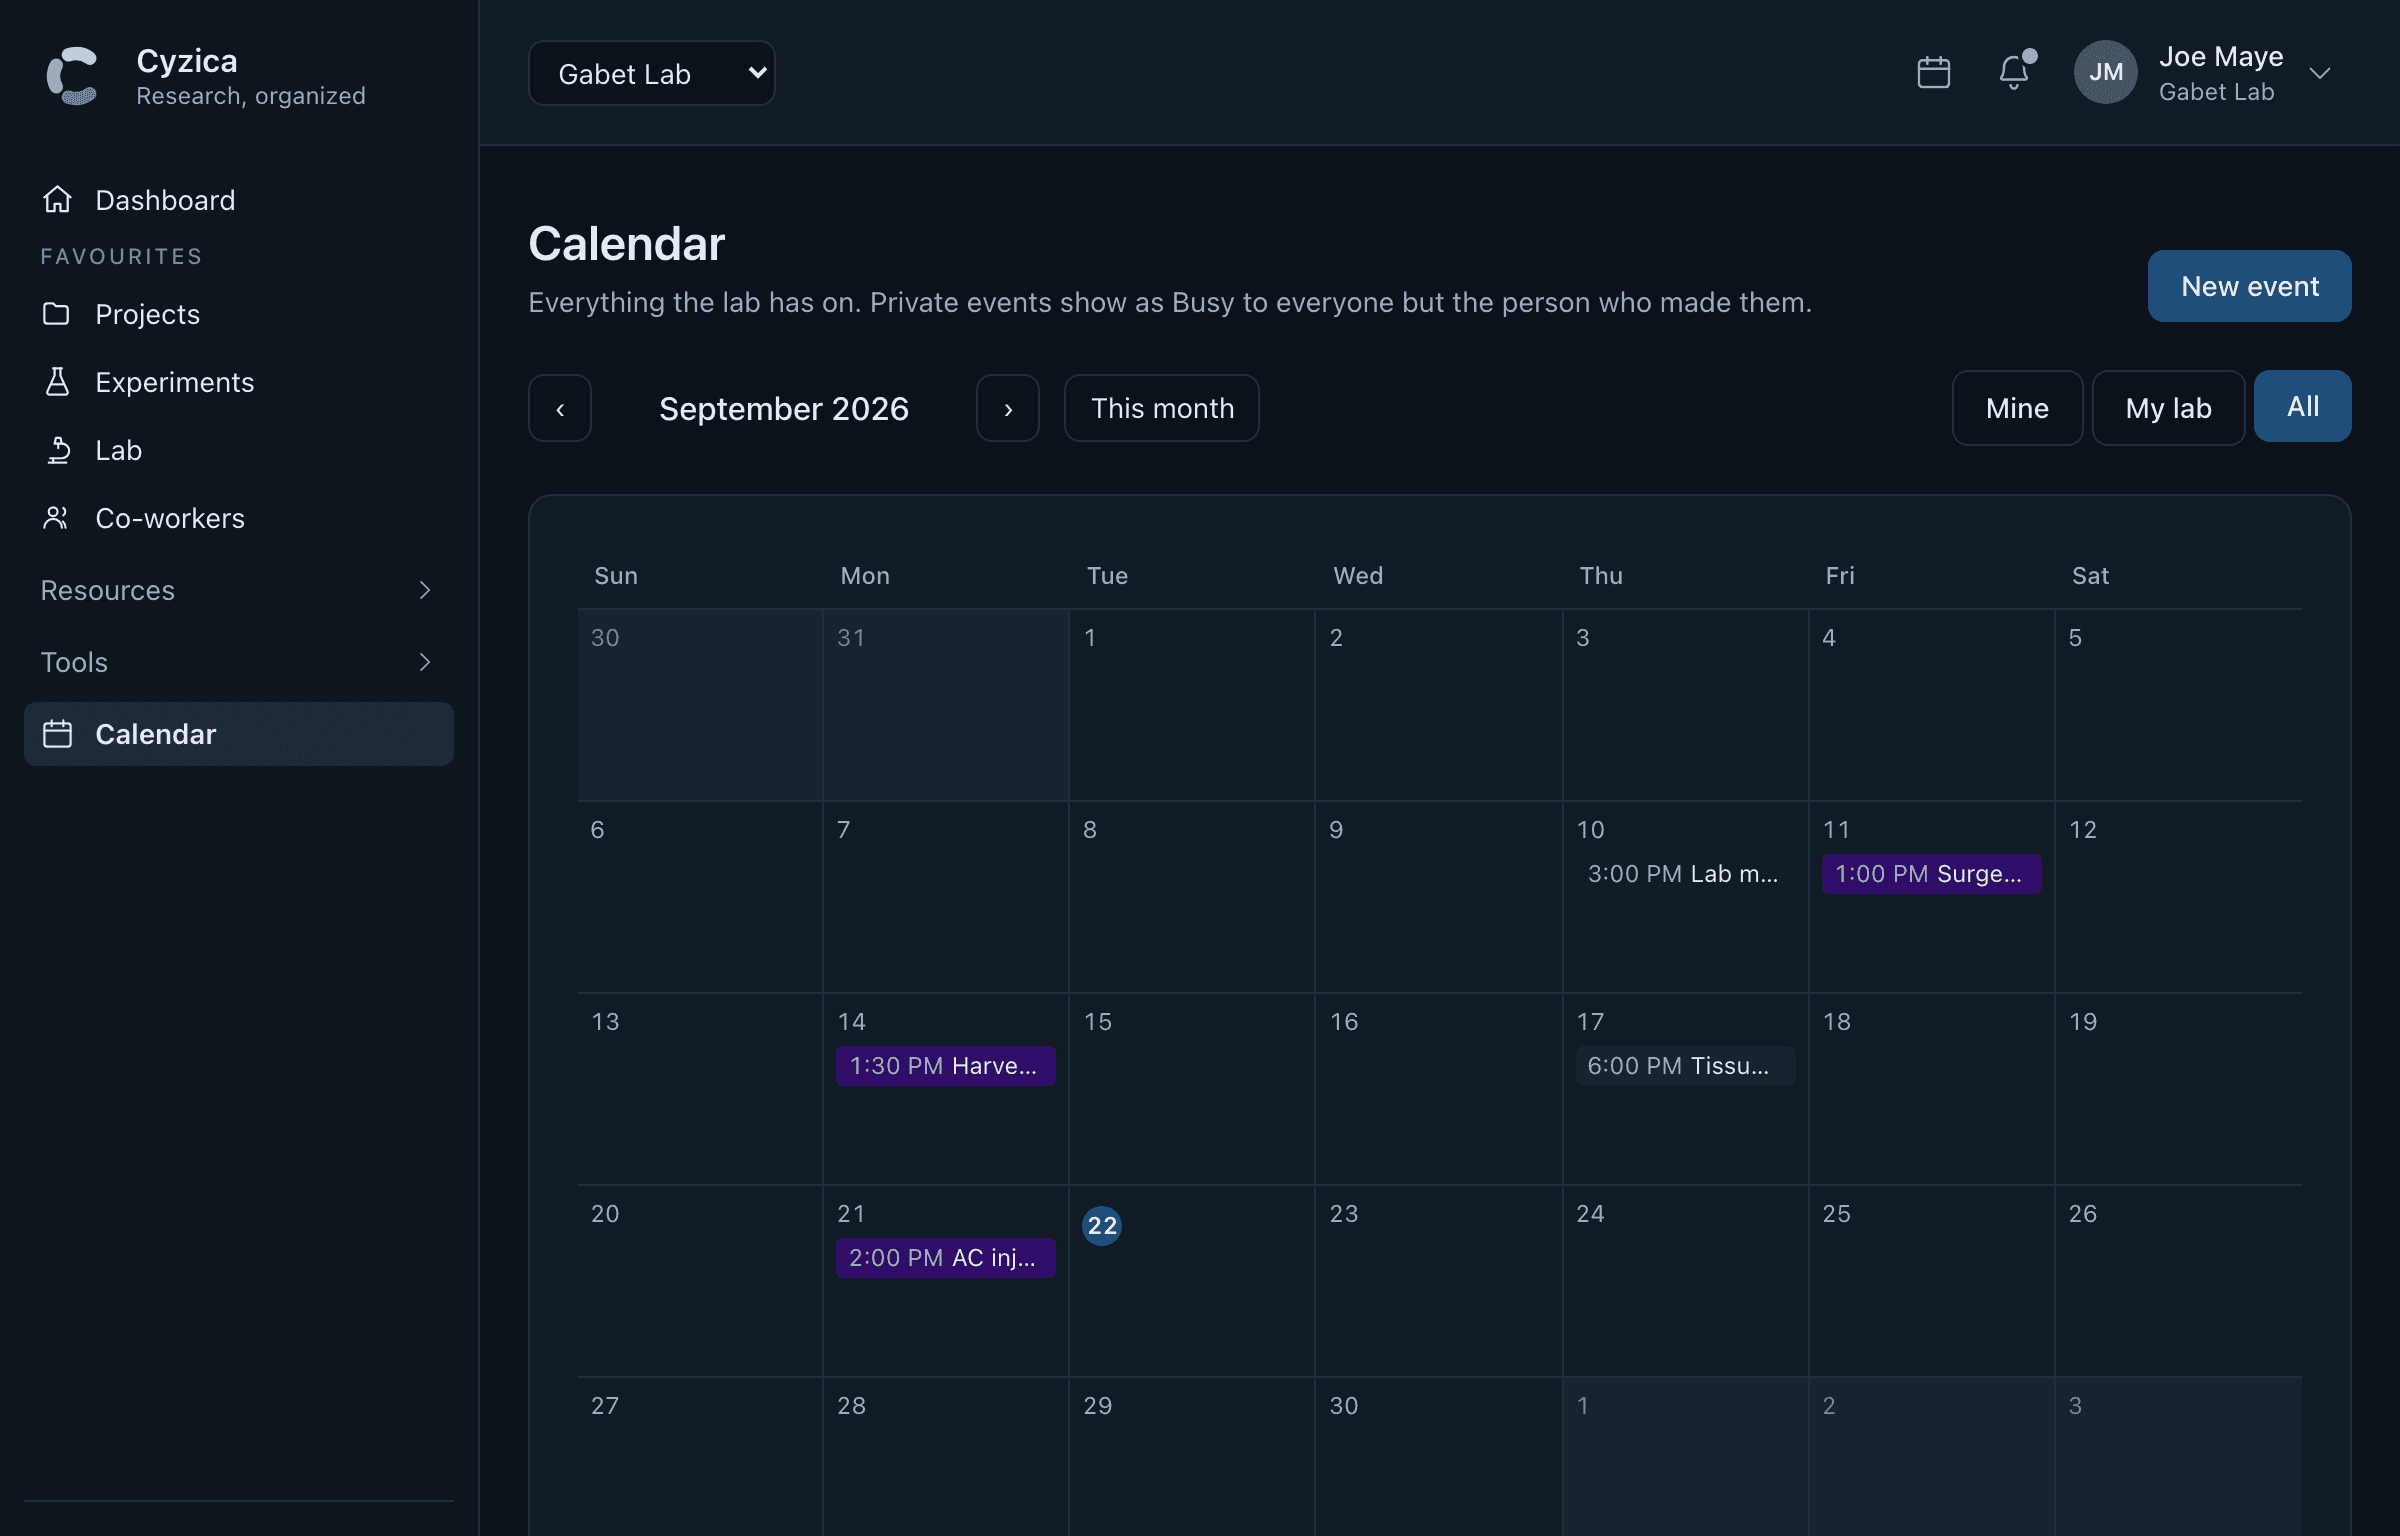Click the FAVOURITES section label
The image size is (2400, 1536).
(121, 256)
